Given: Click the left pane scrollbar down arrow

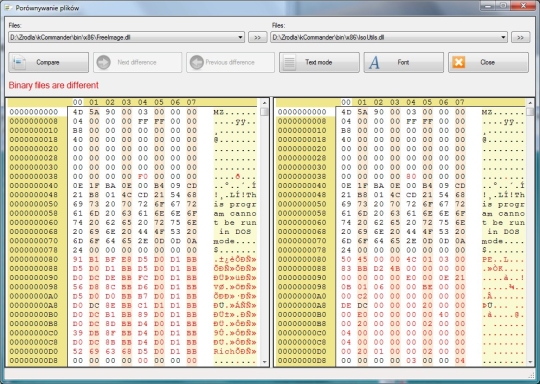Looking at the screenshot, I should tap(264, 362).
